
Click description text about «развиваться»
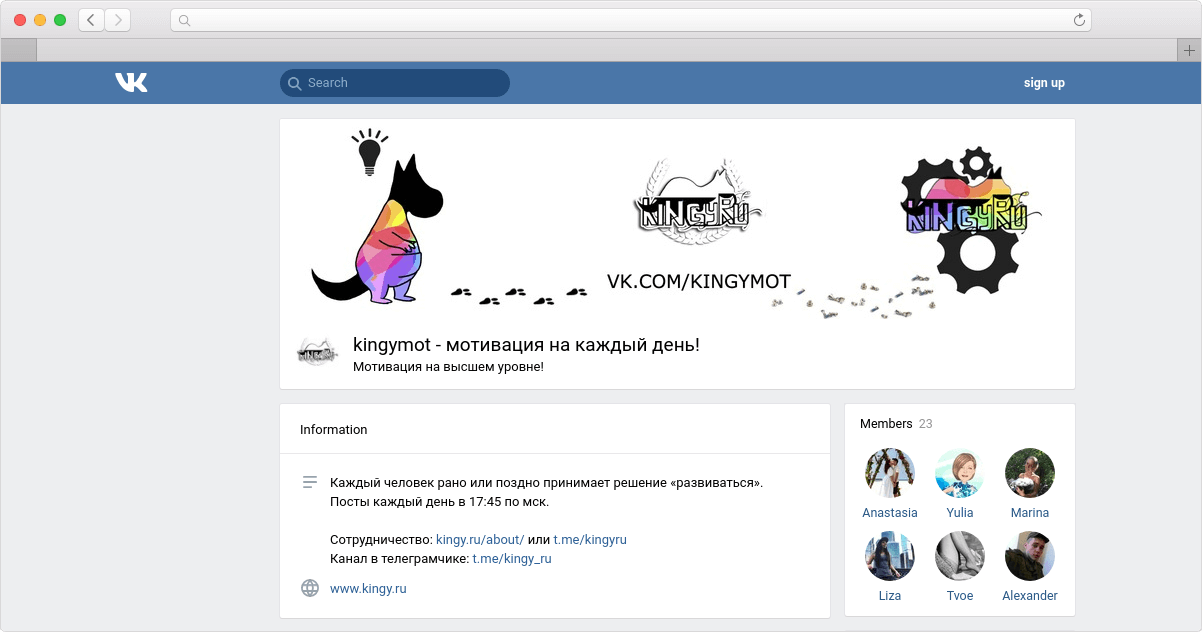click(547, 483)
